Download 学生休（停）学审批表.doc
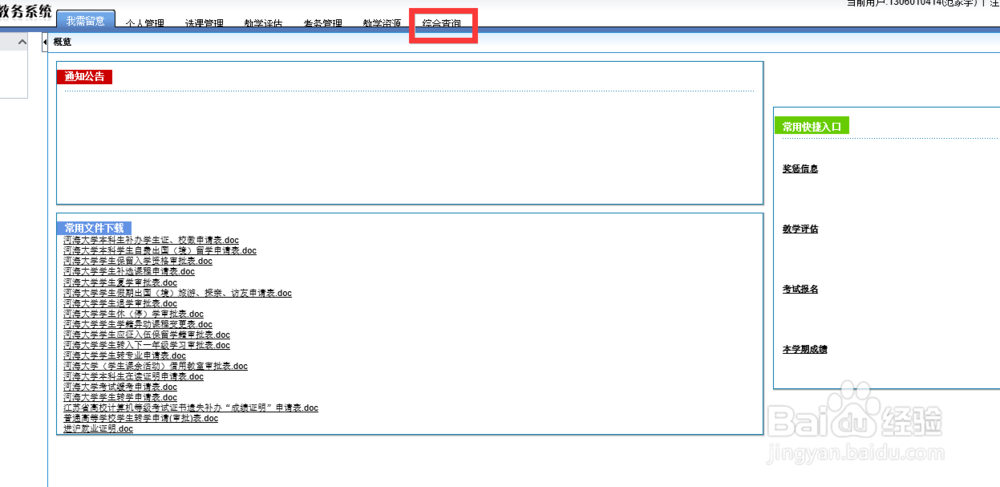 click(133, 314)
